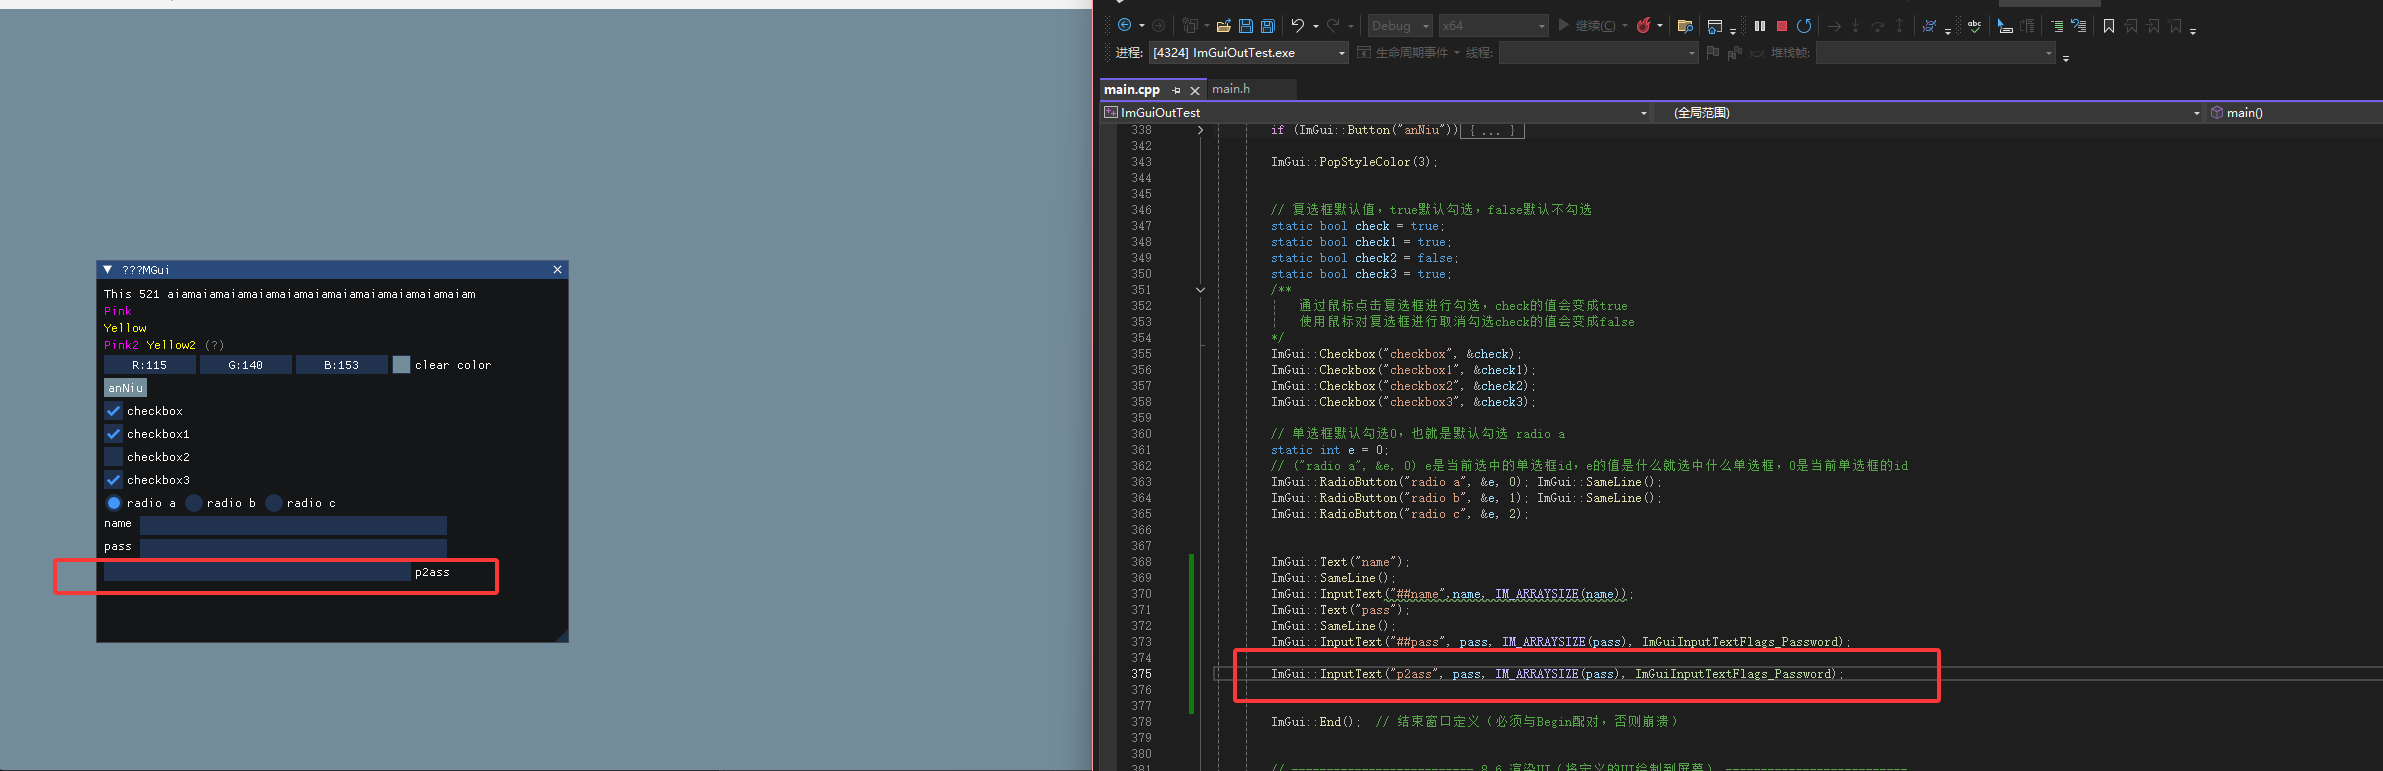This screenshot has height=771, width=2383.
Task: Close the ImGui window with X
Action: click(557, 270)
